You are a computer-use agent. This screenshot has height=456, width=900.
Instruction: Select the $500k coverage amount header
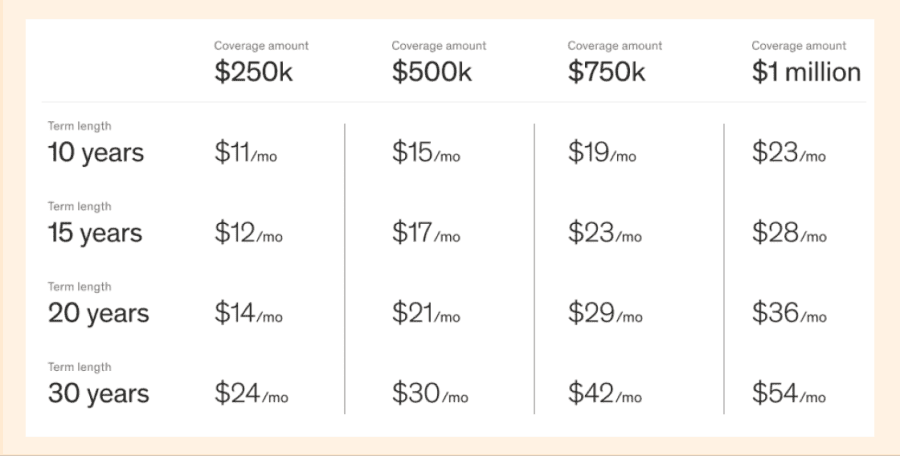439,63
